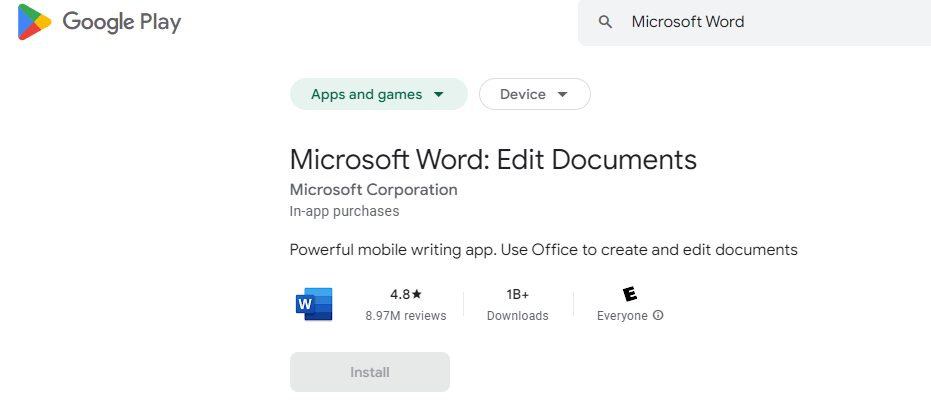Click the Install button
931x419 pixels.
[x=370, y=372]
